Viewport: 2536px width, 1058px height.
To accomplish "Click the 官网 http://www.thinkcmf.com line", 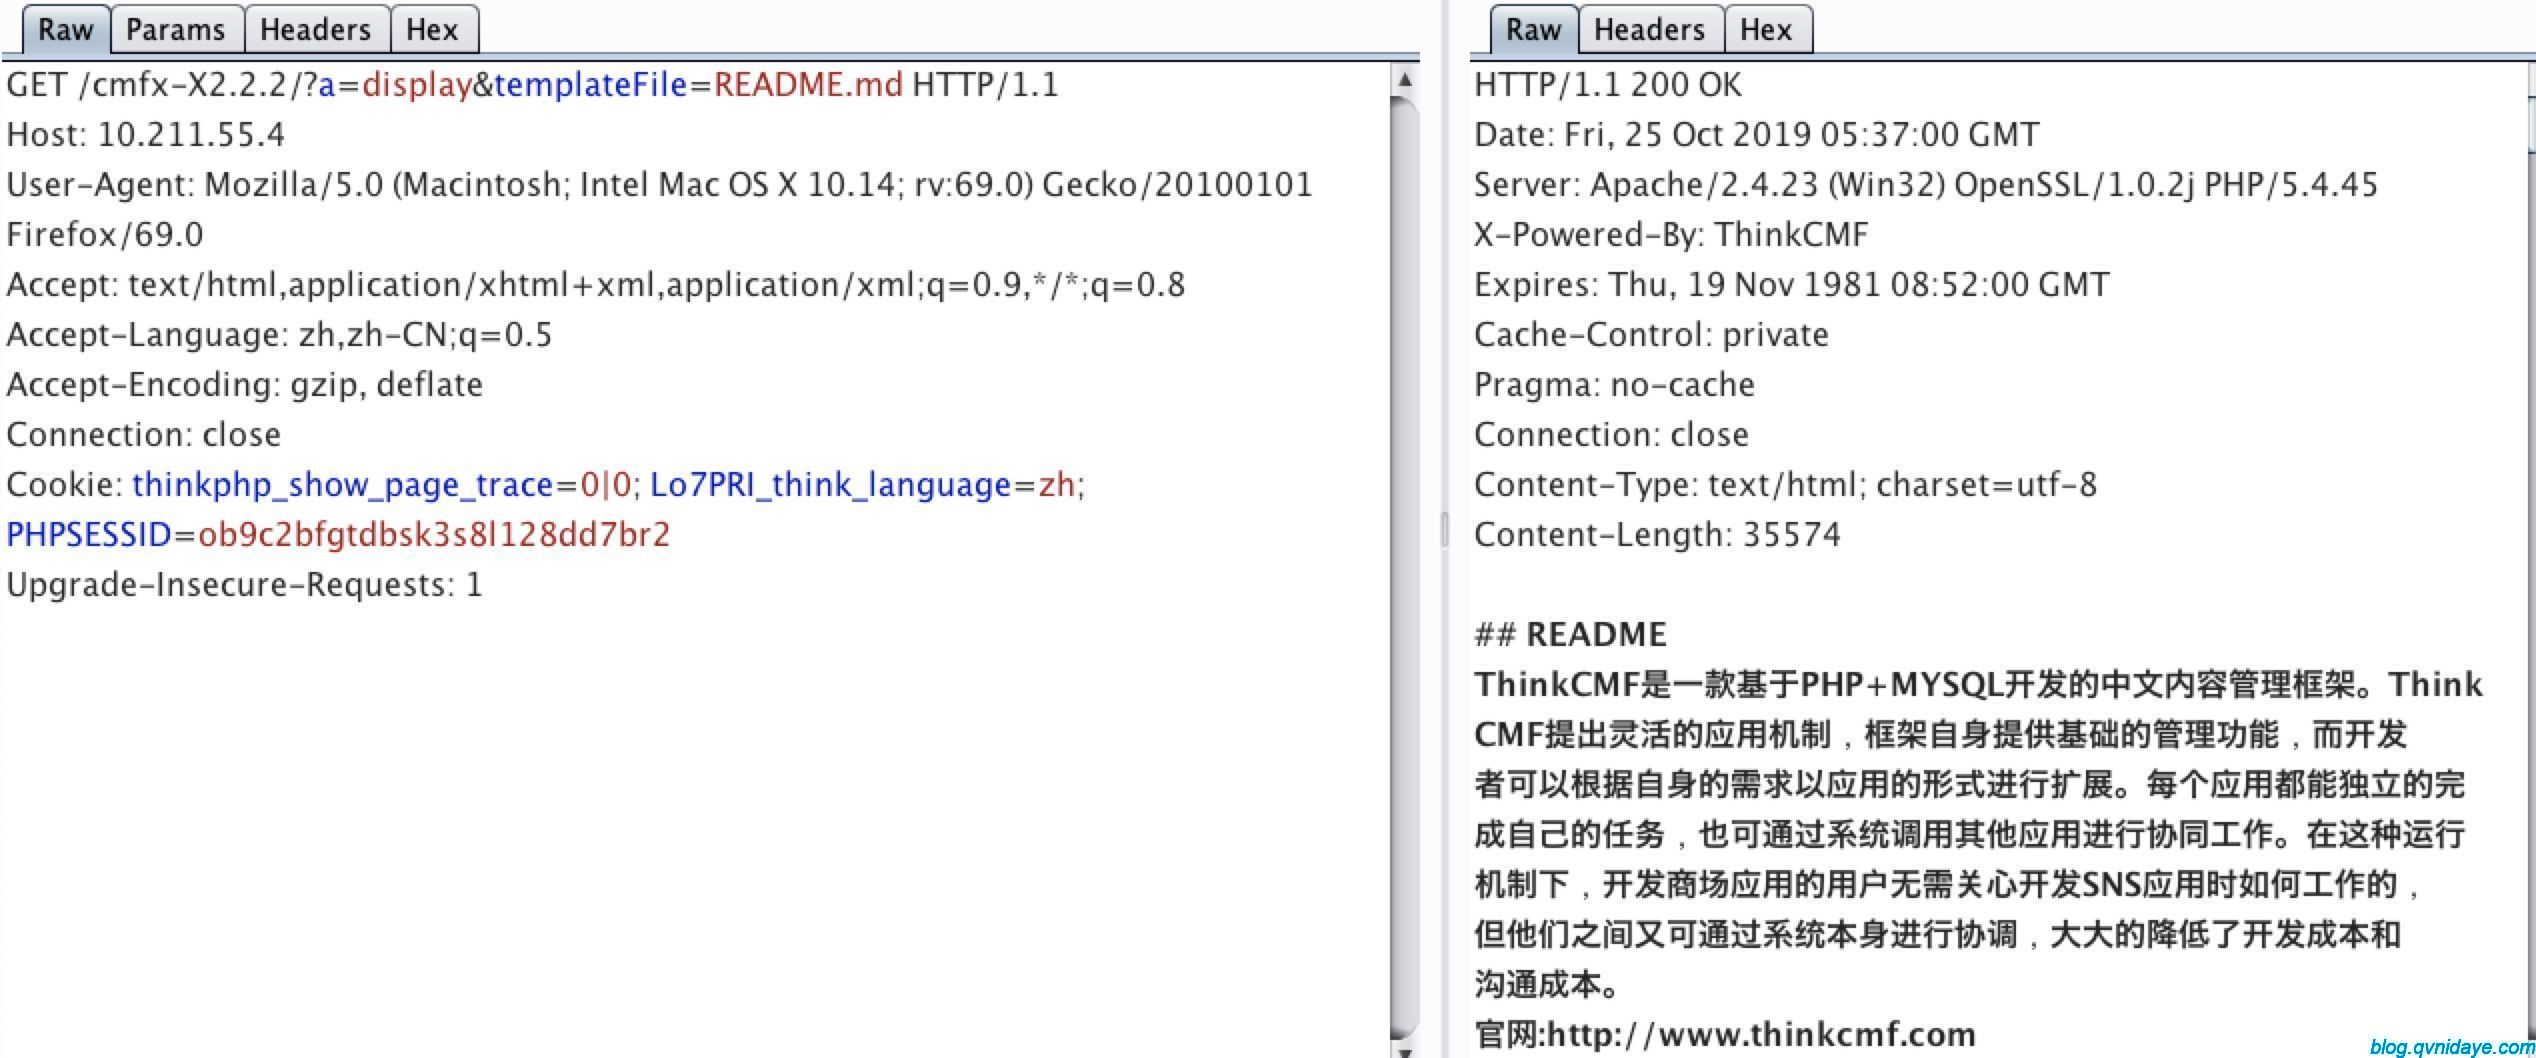I will tap(1725, 1034).
